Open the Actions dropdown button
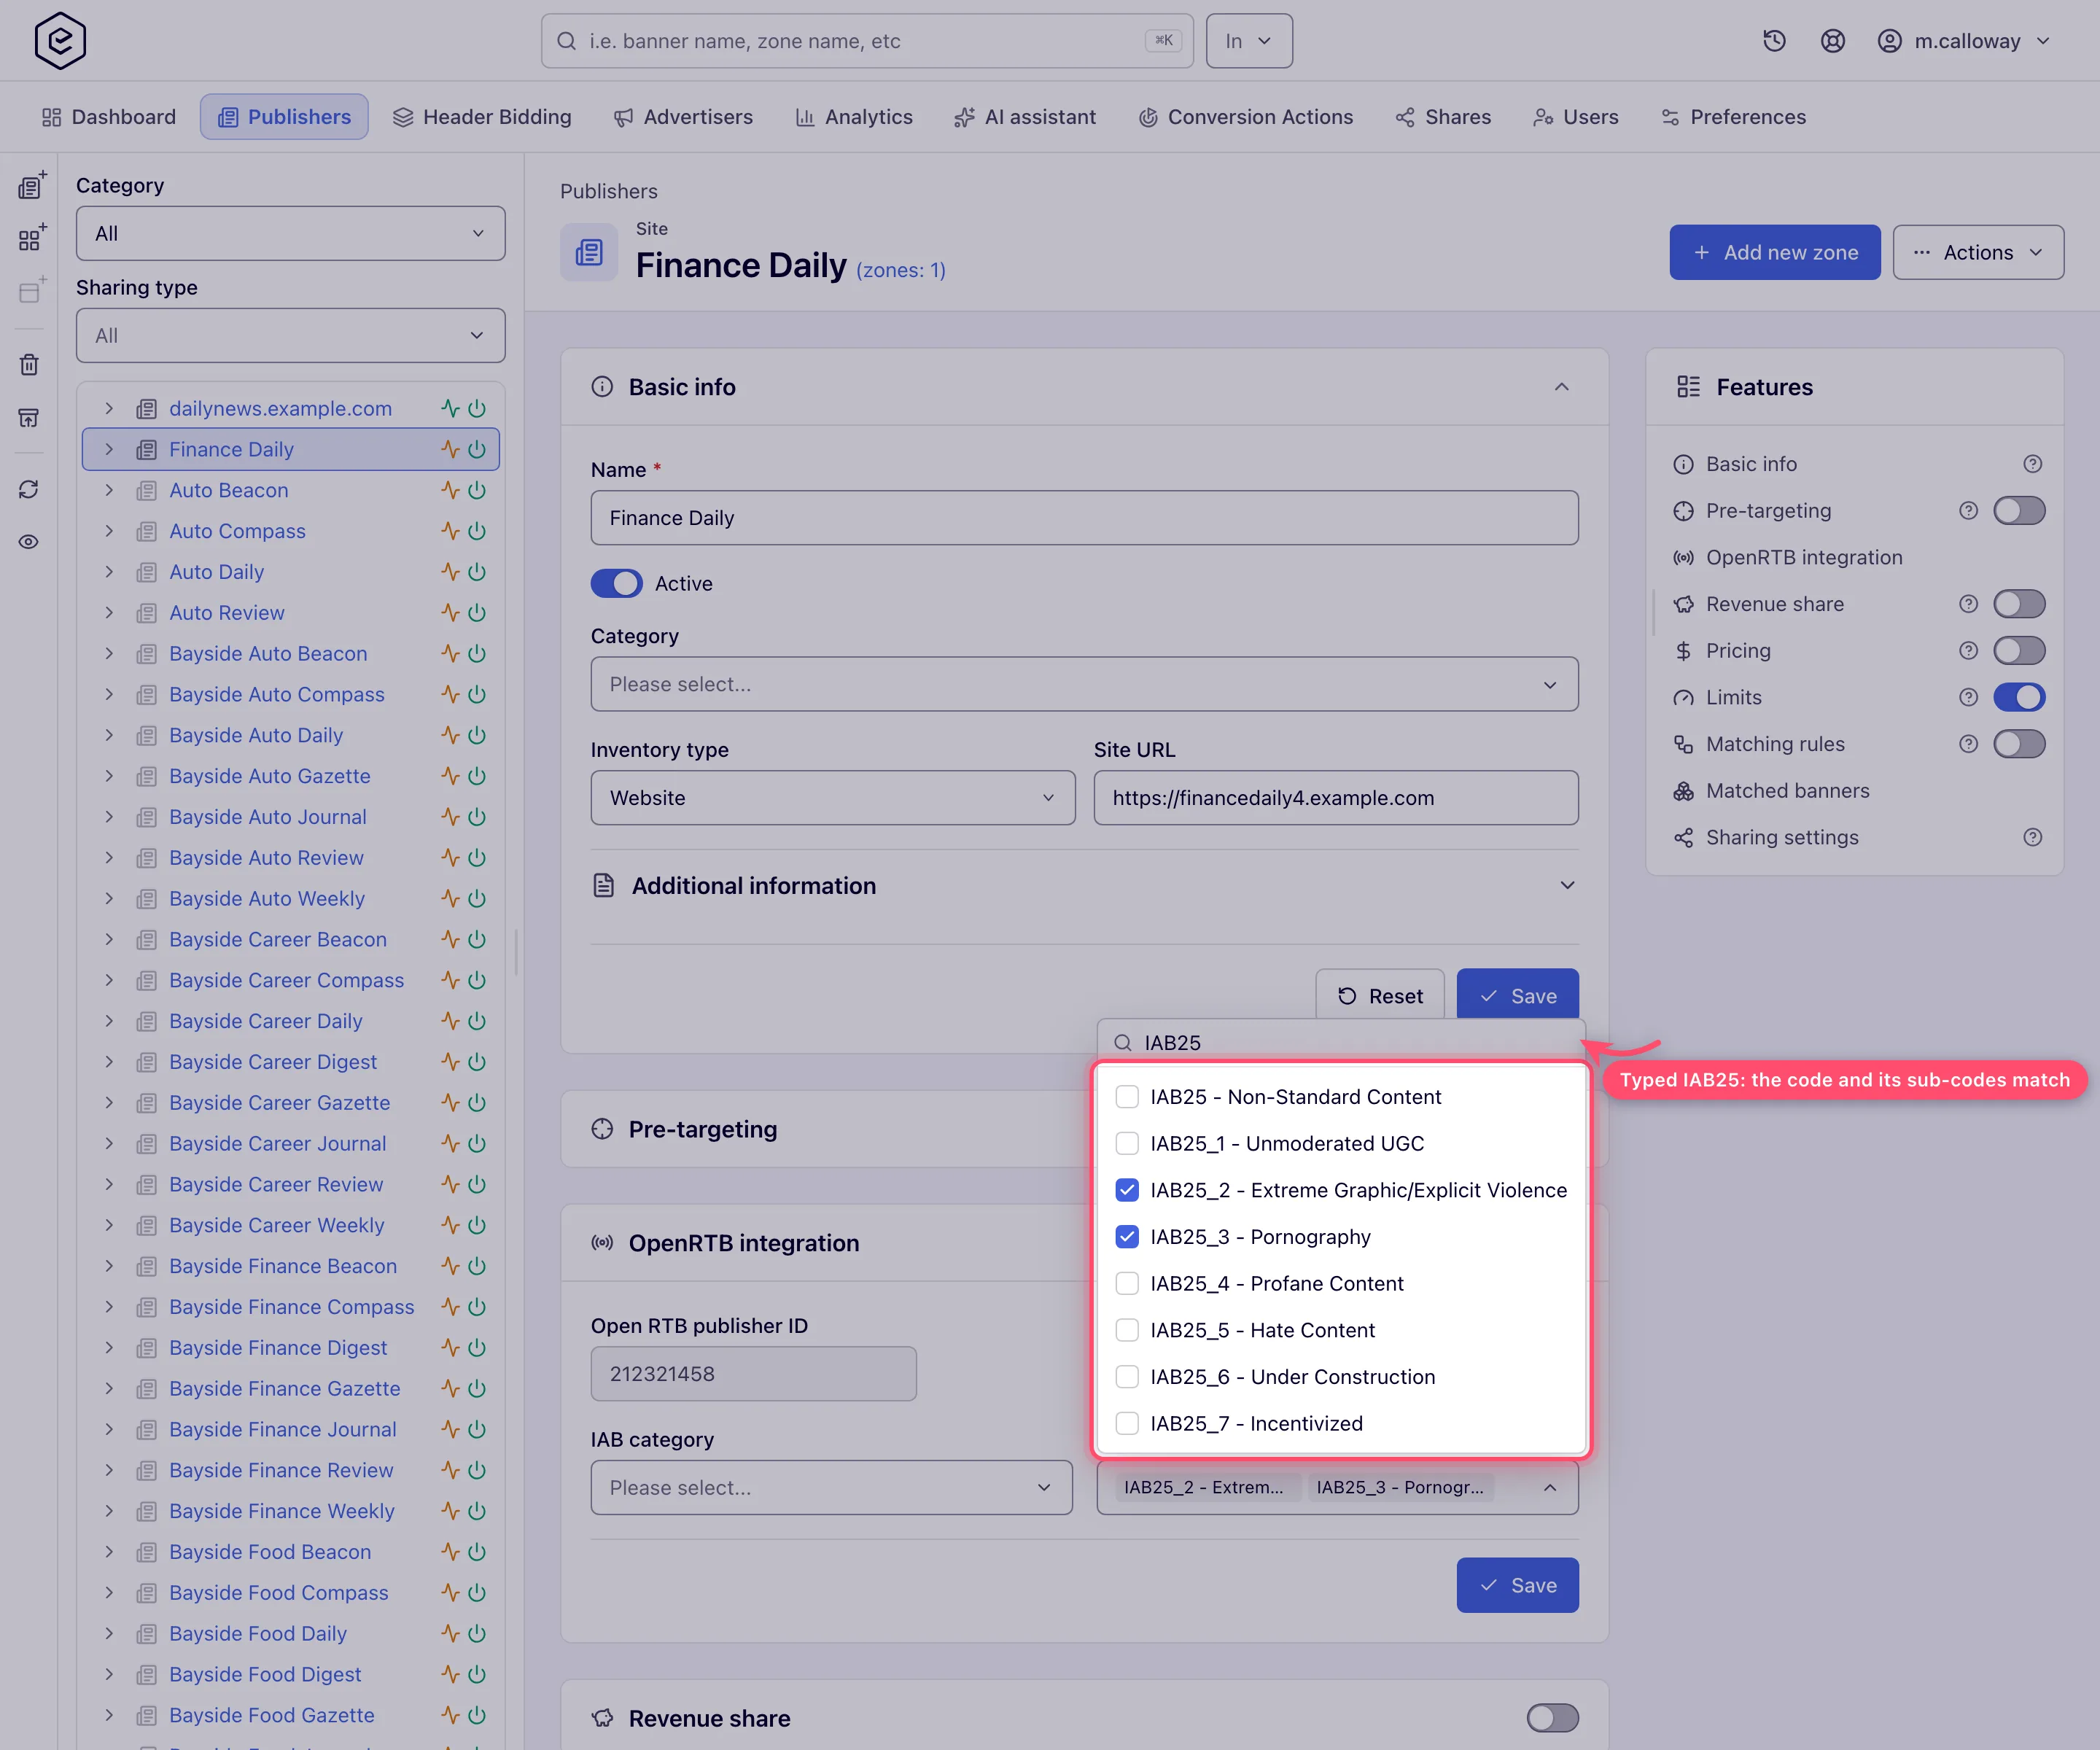 (x=1978, y=252)
